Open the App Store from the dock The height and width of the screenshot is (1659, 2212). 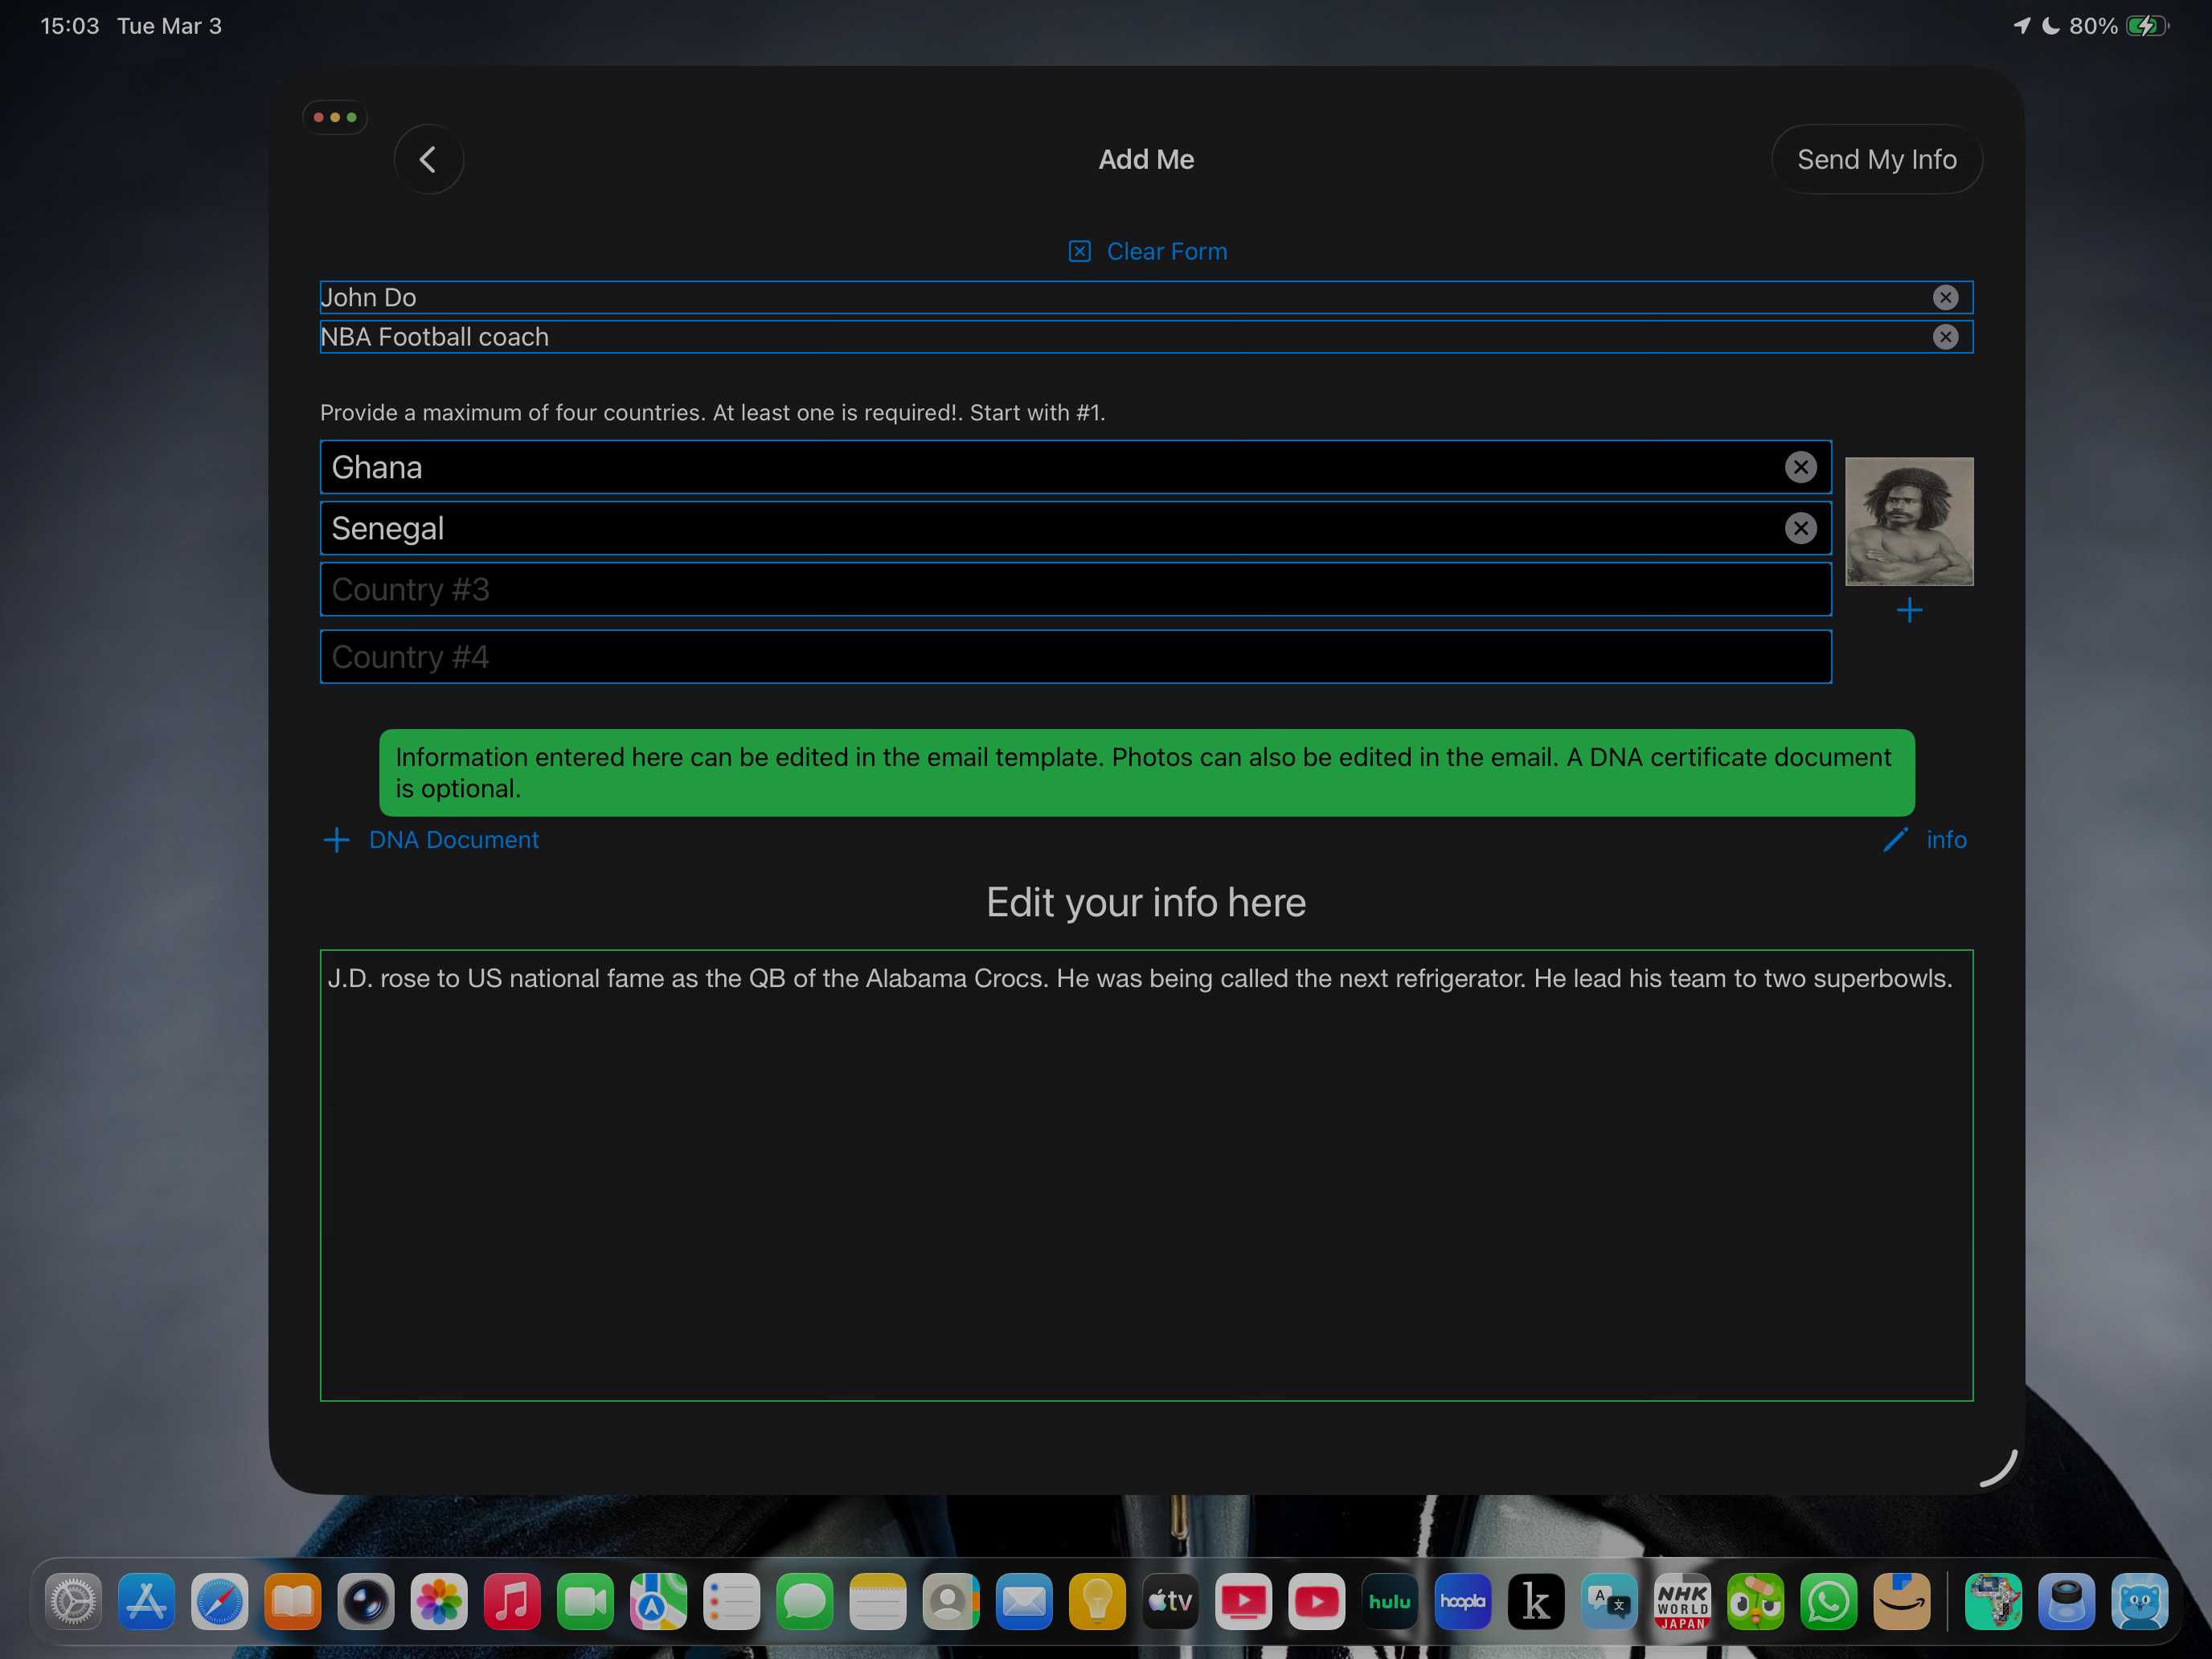(146, 1602)
